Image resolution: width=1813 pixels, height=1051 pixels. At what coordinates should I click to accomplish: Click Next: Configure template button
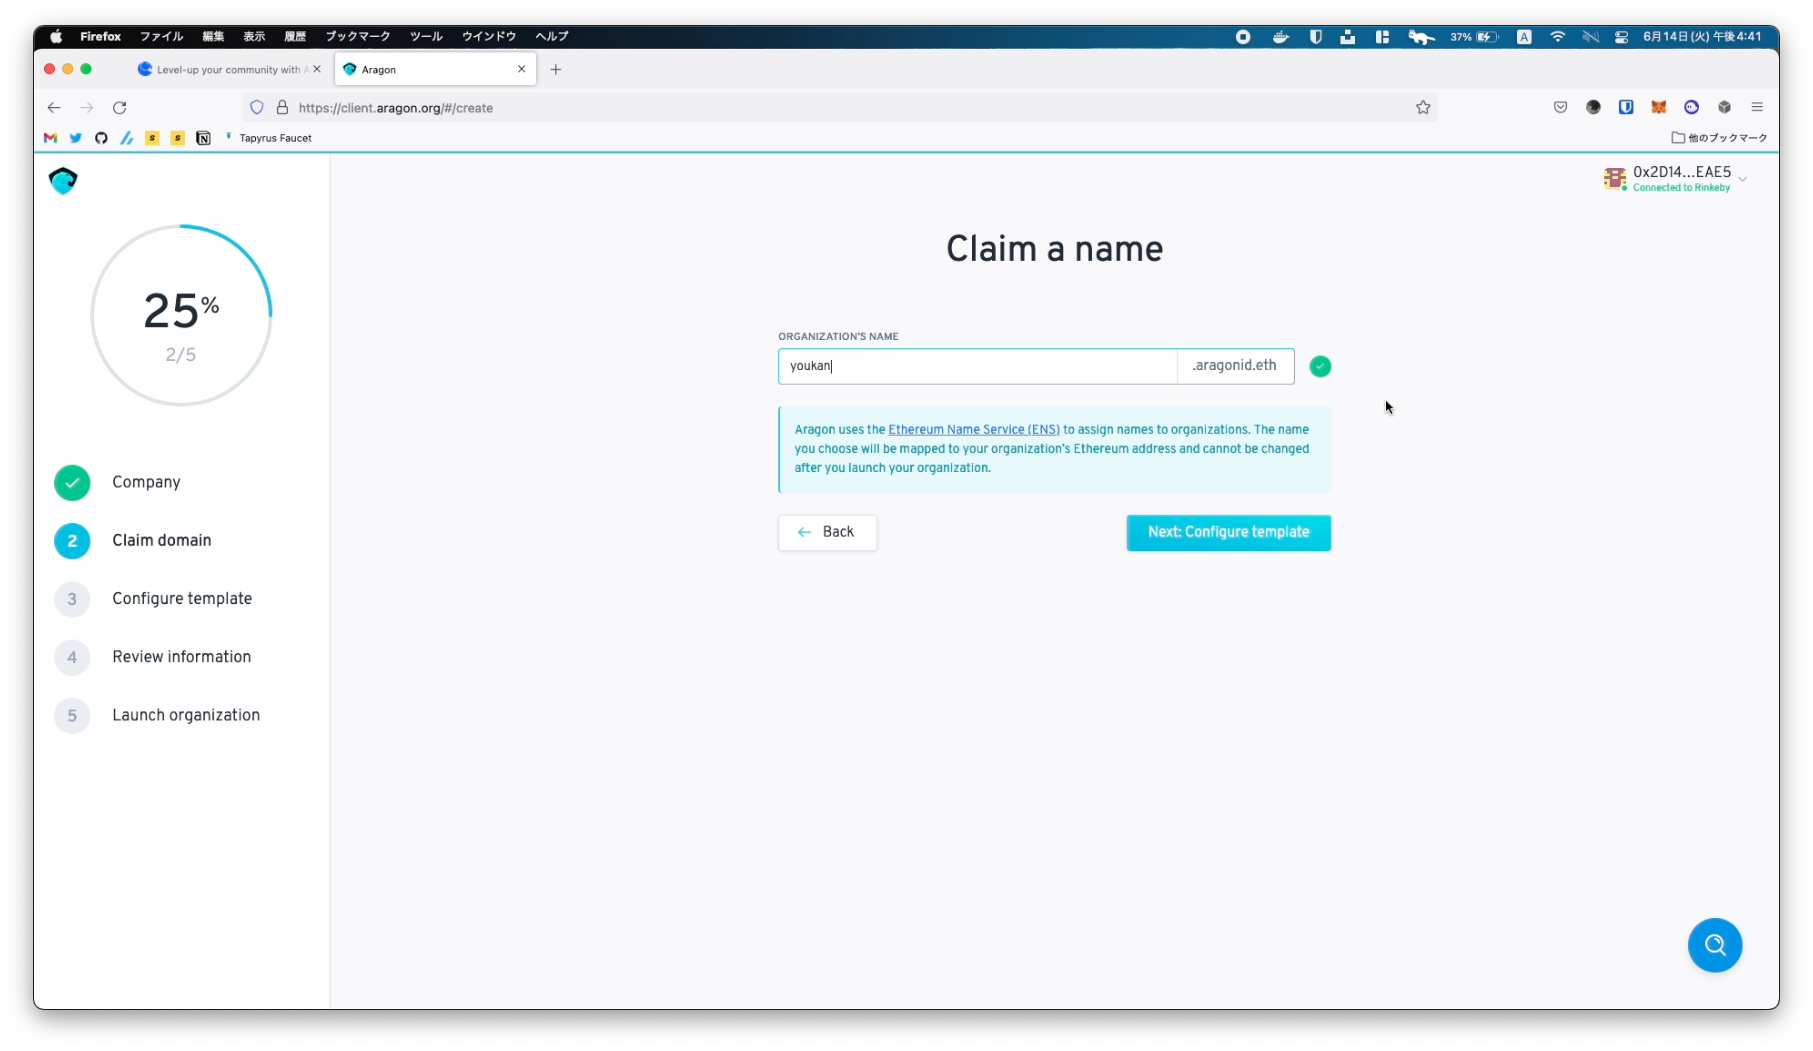(x=1227, y=532)
